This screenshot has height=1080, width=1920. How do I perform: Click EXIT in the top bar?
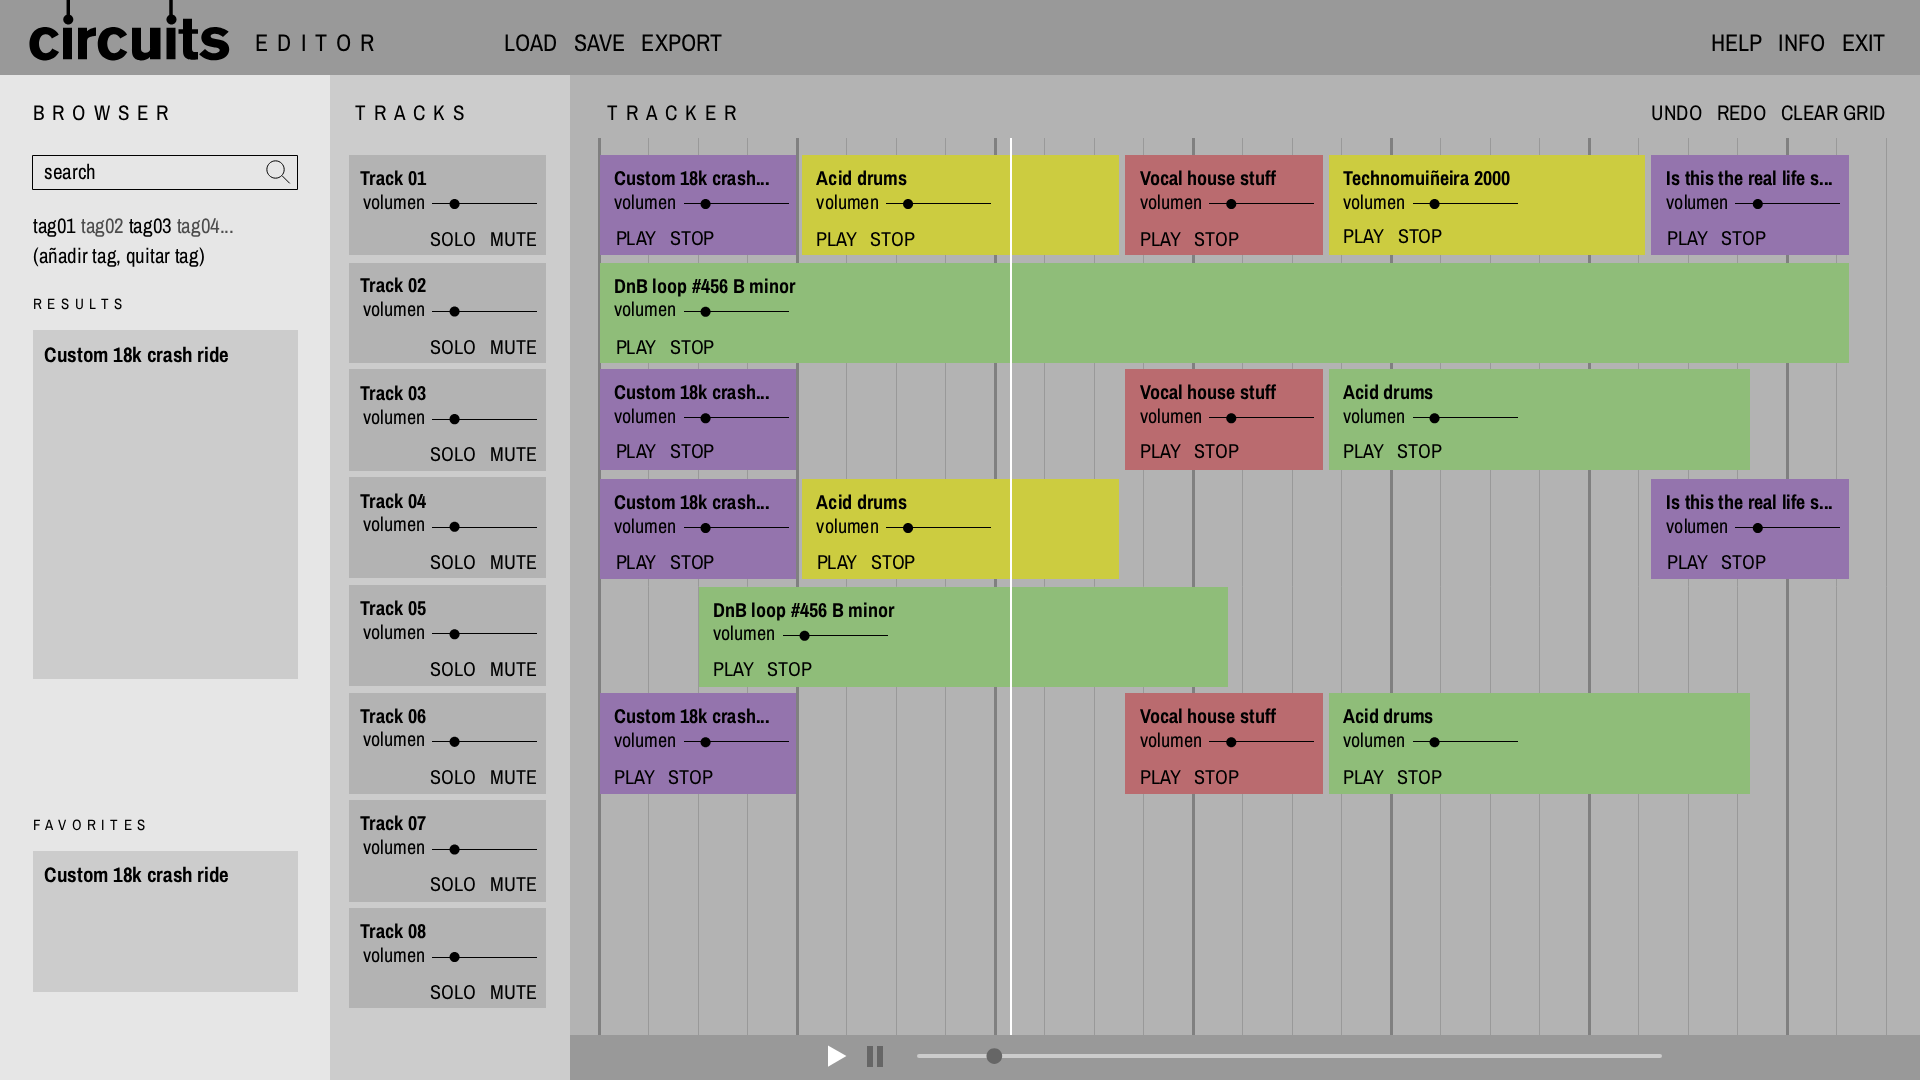[1863, 43]
